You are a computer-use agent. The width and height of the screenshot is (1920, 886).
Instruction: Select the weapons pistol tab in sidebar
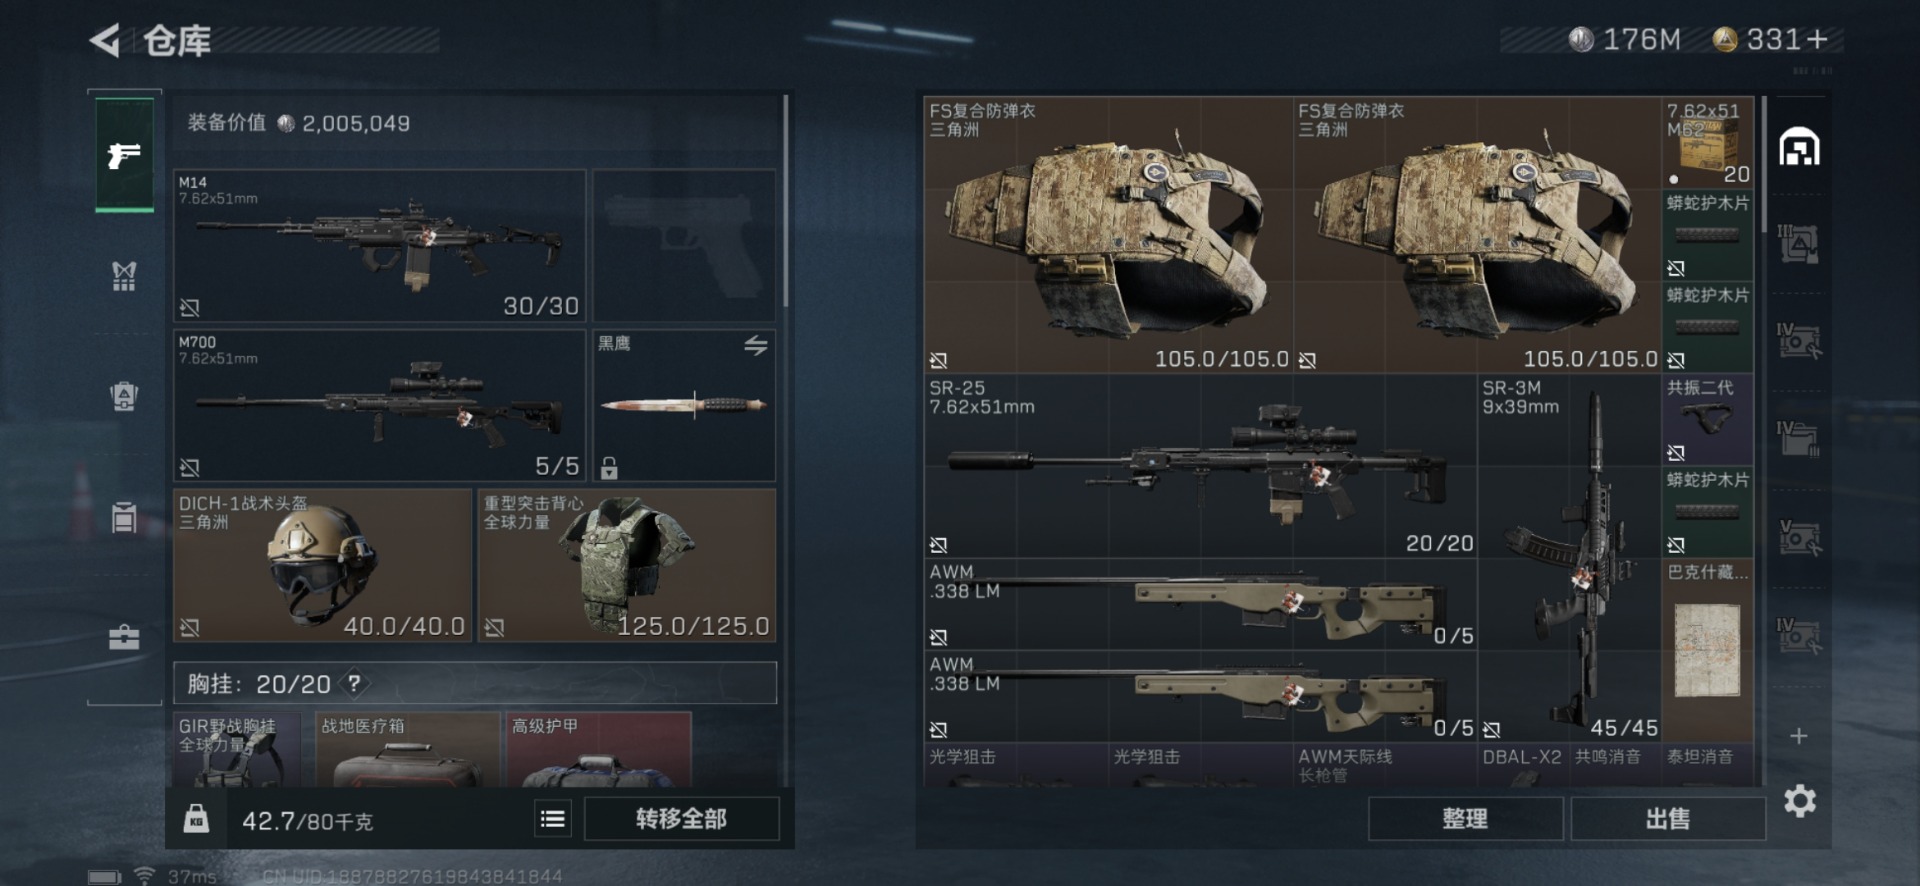(124, 155)
